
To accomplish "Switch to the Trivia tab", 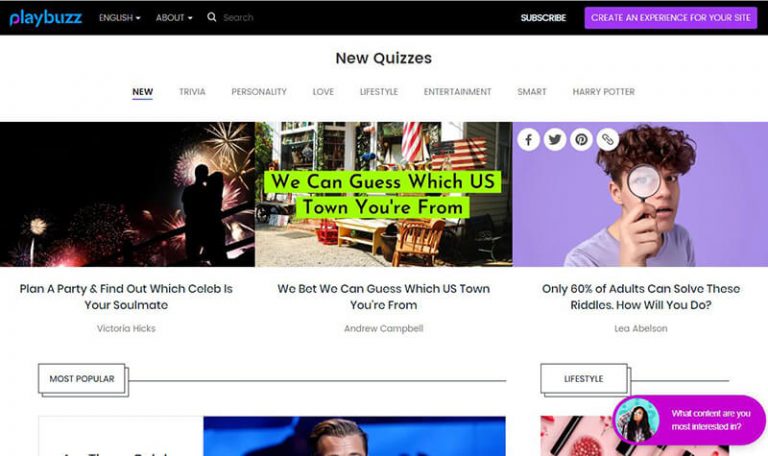I will click(x=192, y=92).
